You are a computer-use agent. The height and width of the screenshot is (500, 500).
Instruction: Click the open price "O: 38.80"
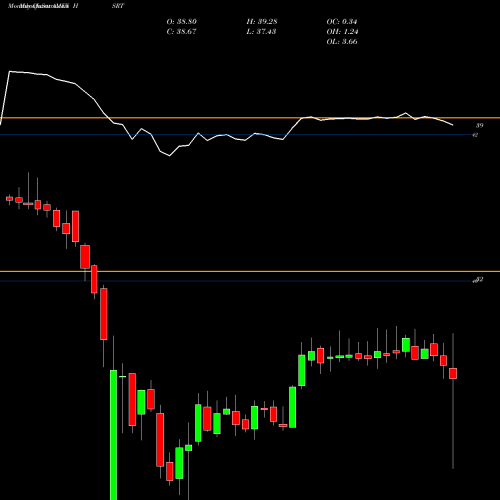click(182, 22)
